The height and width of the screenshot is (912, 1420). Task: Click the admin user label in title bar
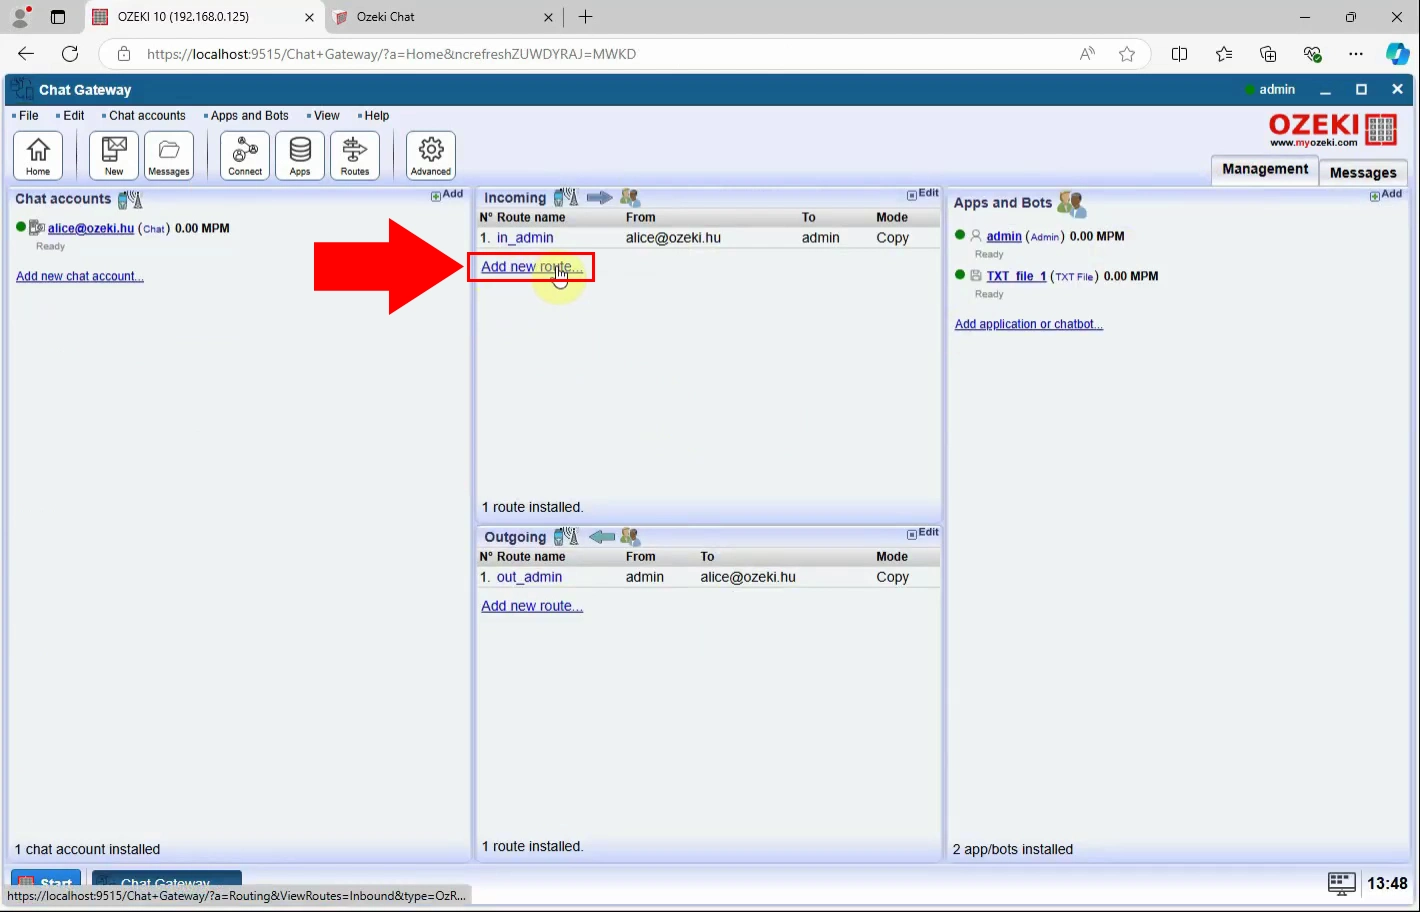click(1277, 90)
